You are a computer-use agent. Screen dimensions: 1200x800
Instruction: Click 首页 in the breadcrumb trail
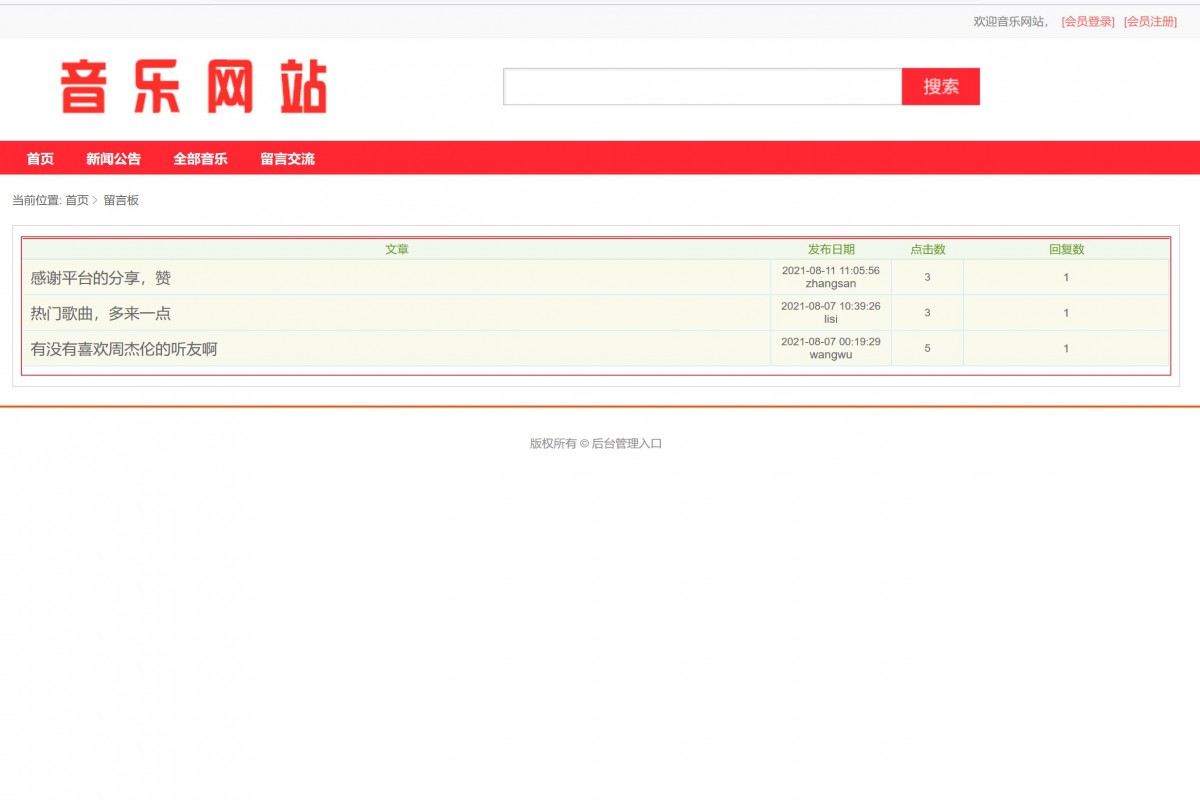point(76,200)
